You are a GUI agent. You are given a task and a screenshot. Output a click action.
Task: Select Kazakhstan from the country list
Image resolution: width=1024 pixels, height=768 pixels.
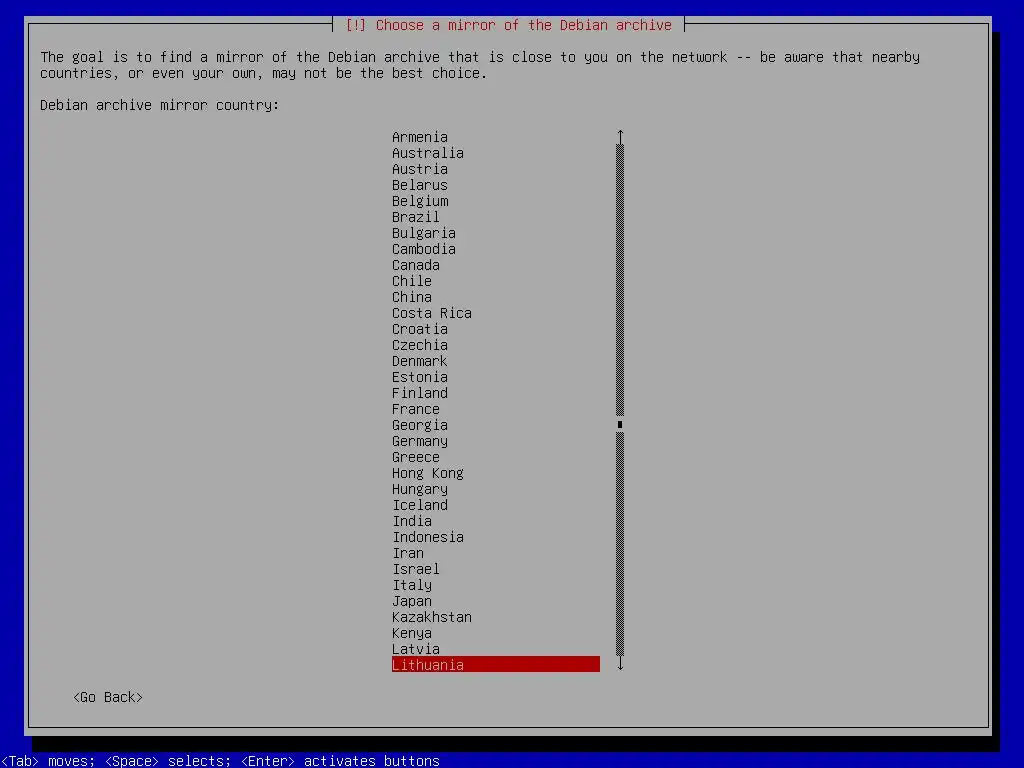coord(432,617)
